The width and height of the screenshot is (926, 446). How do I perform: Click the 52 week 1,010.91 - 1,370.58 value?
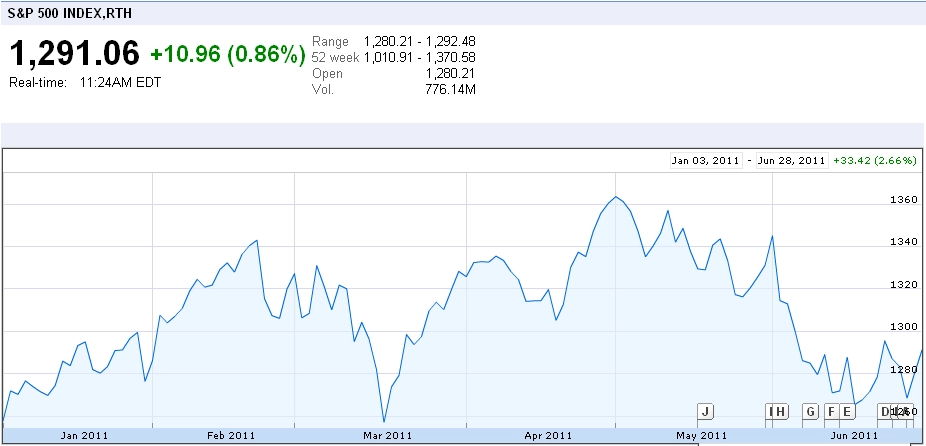point(420,58)
